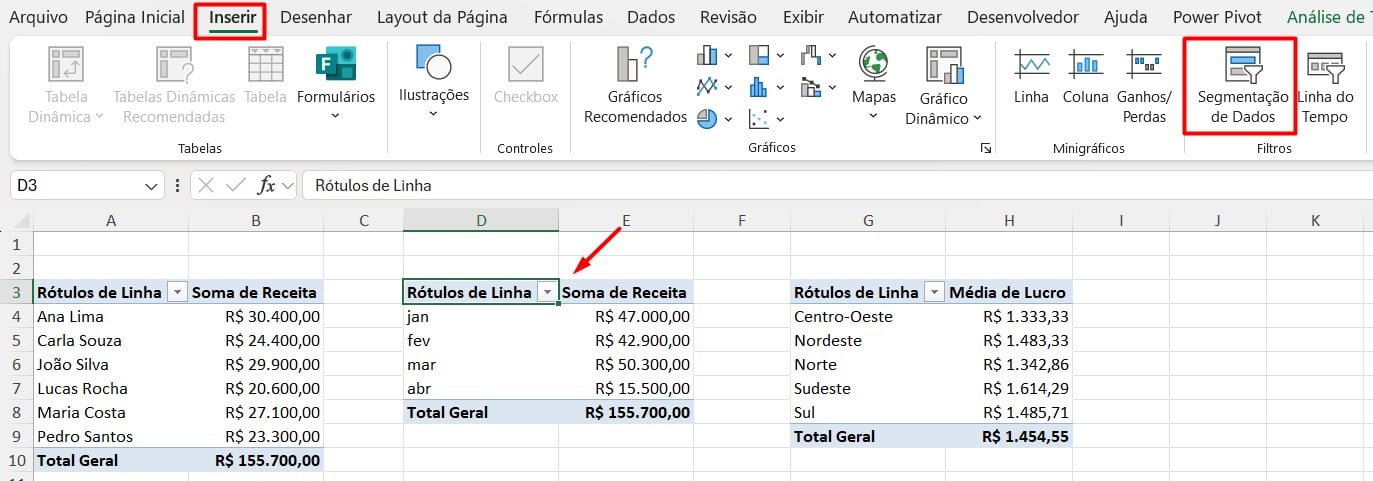Click the Segmentação de Dados slicer icon
Viewport: 1373px width, 481px height.
(1243, 67)
